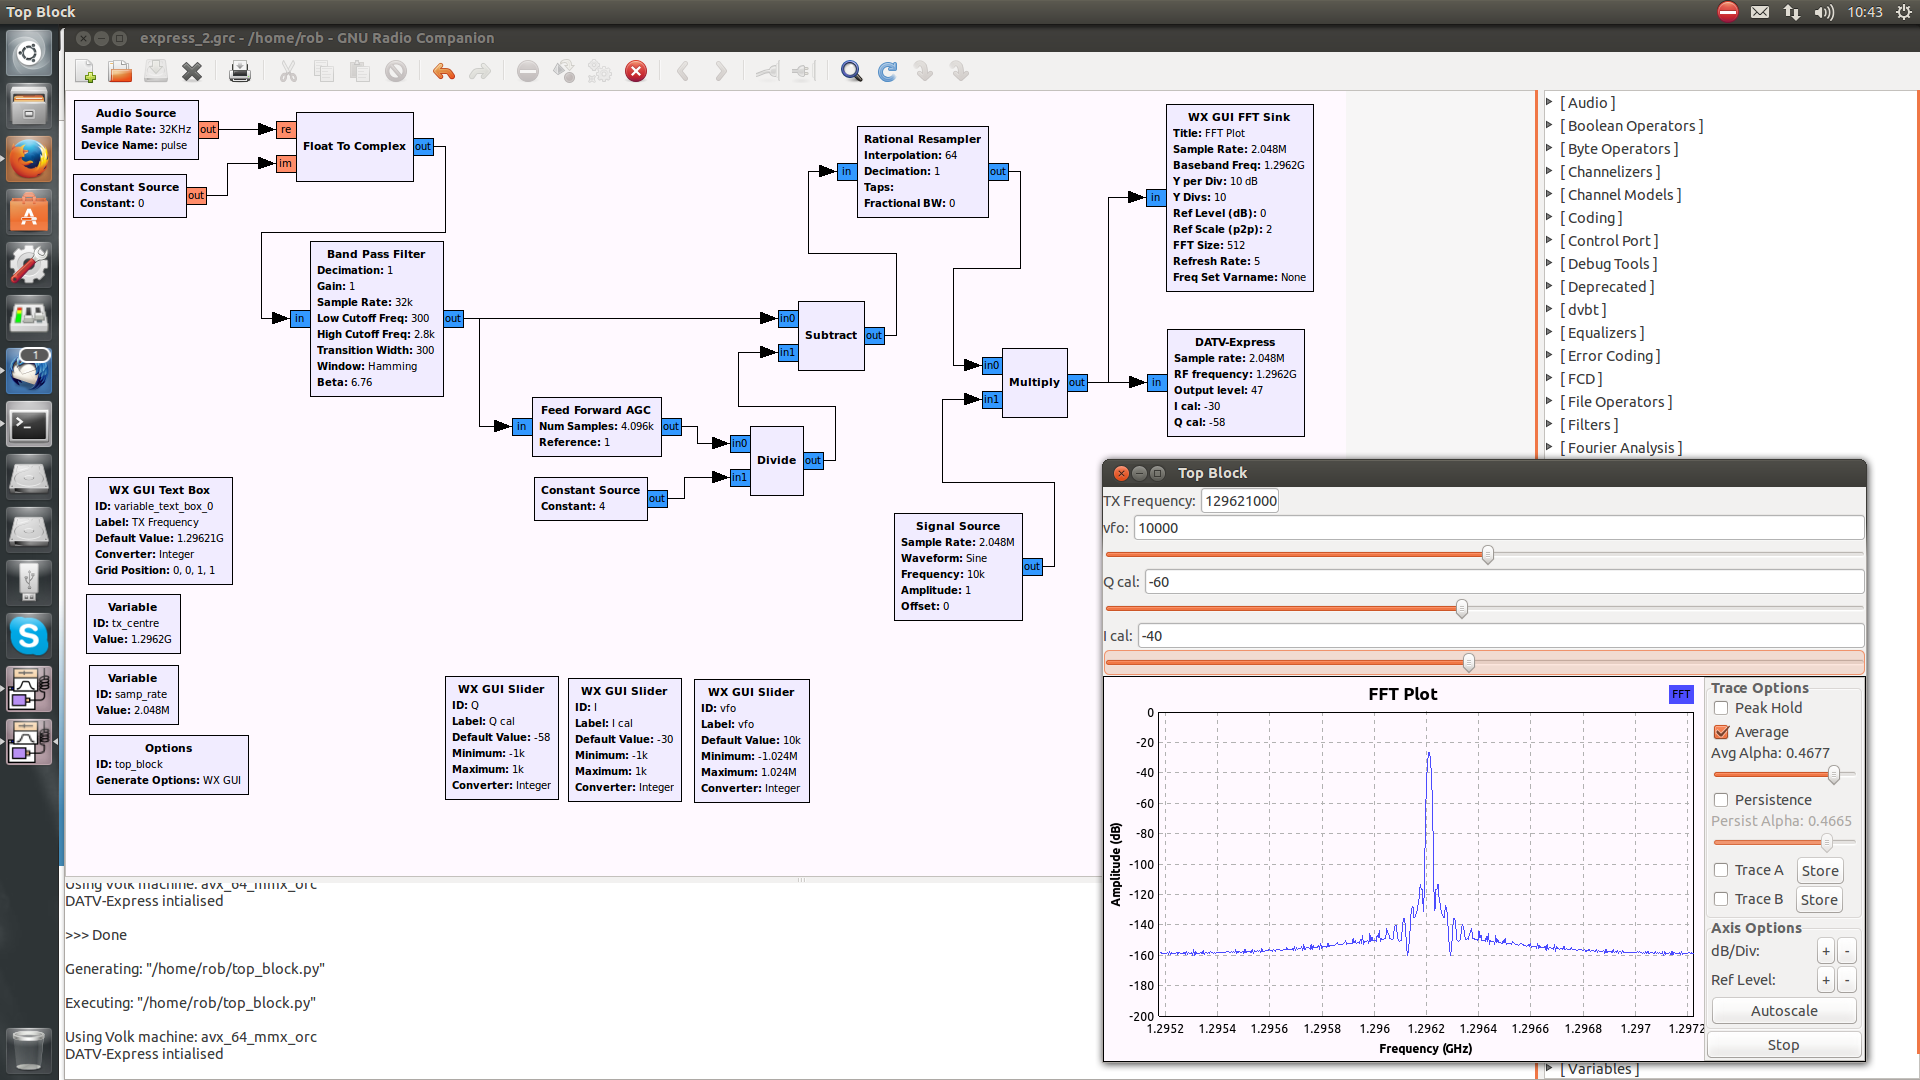Viewport: 1920px width, 1080px height.
Task: Select the Band Pass Filter block
Action: [x=377, y=319]
